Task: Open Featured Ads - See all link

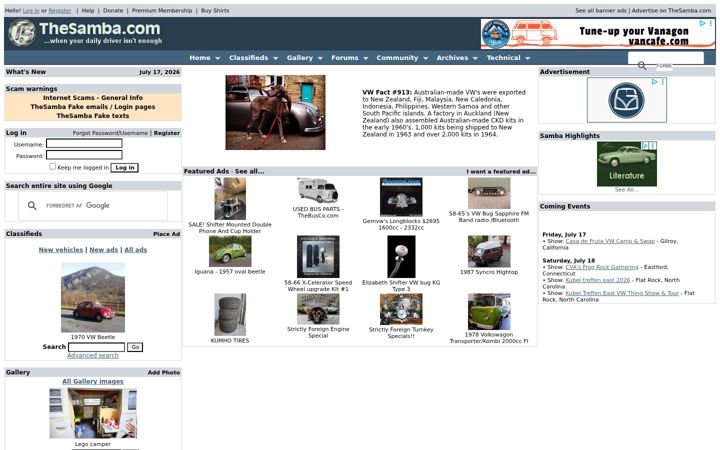Action: (224, 171)
